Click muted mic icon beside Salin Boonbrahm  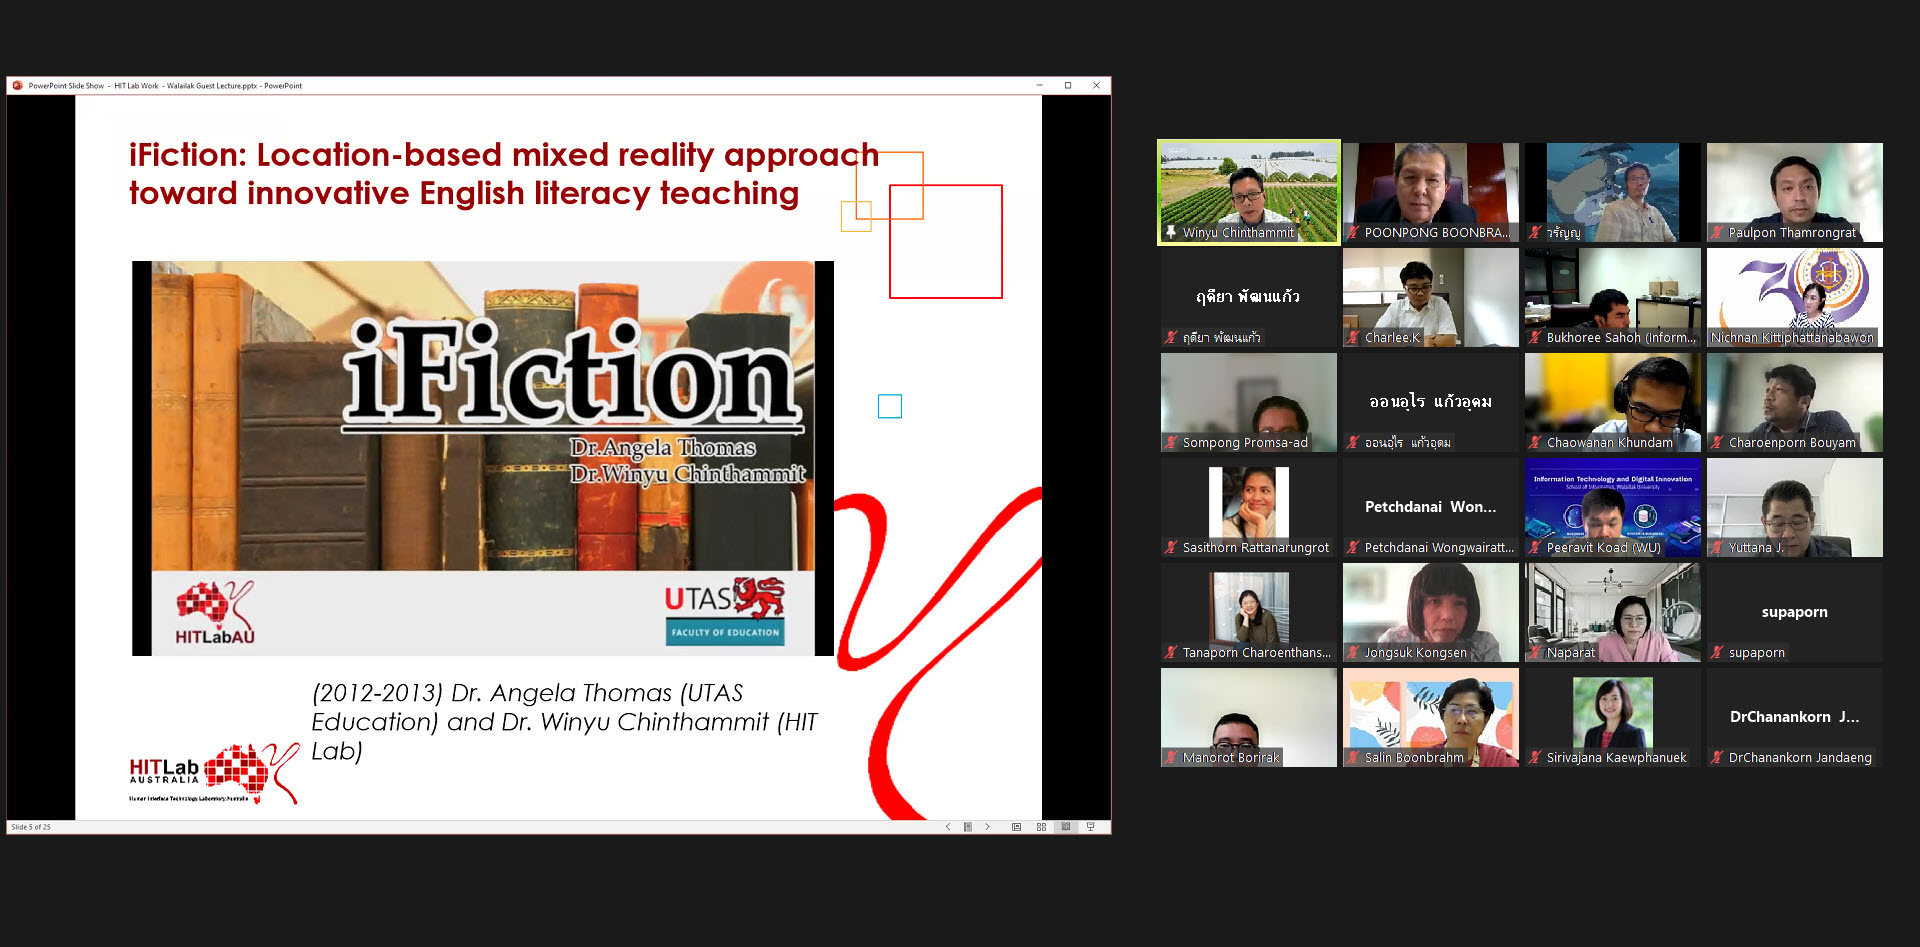click(x=1353, y=757)
